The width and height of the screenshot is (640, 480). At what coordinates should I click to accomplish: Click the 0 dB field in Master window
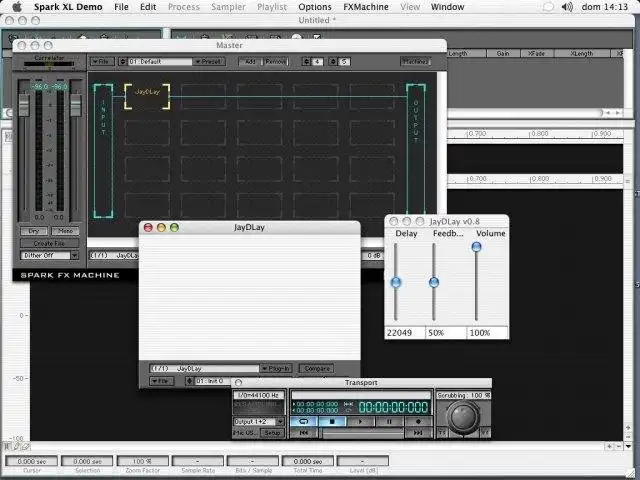[x=373, y=256]
